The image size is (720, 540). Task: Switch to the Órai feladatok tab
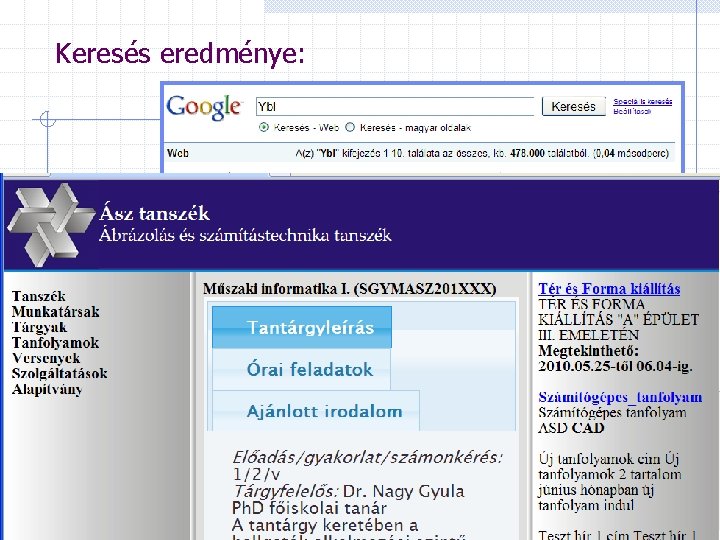301,369
